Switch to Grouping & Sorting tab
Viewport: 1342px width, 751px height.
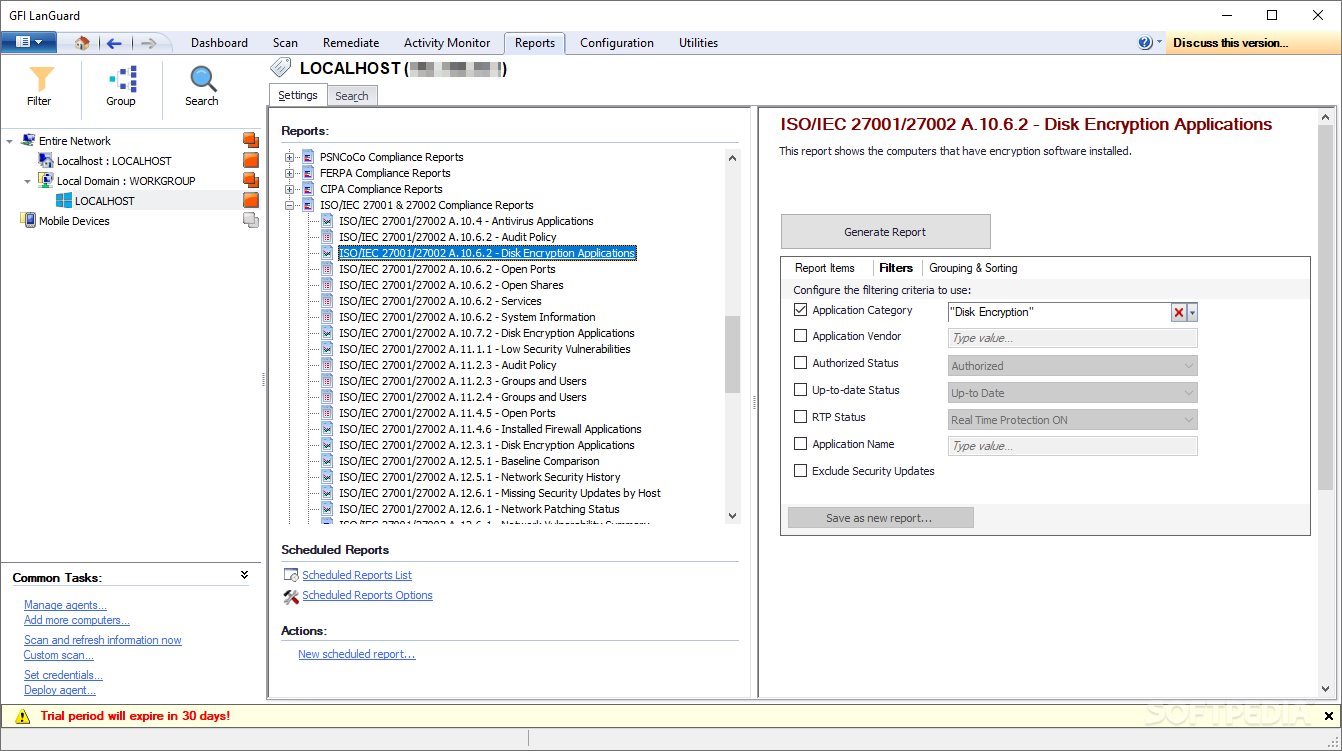(973, 268)
